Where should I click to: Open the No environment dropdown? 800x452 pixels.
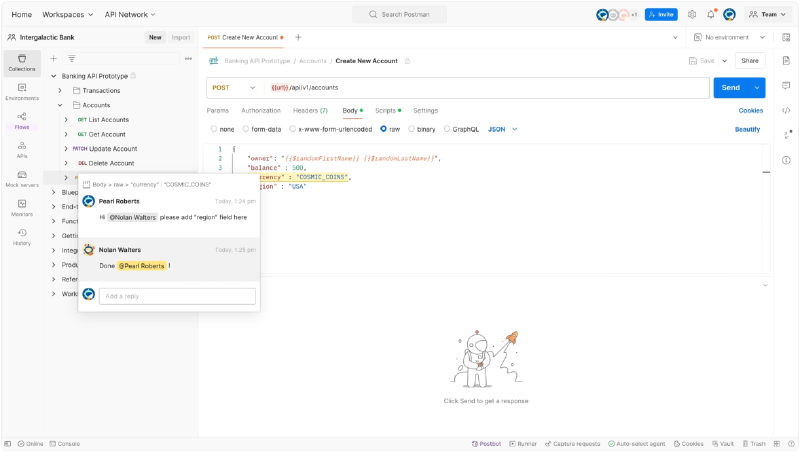pos(730,37)
